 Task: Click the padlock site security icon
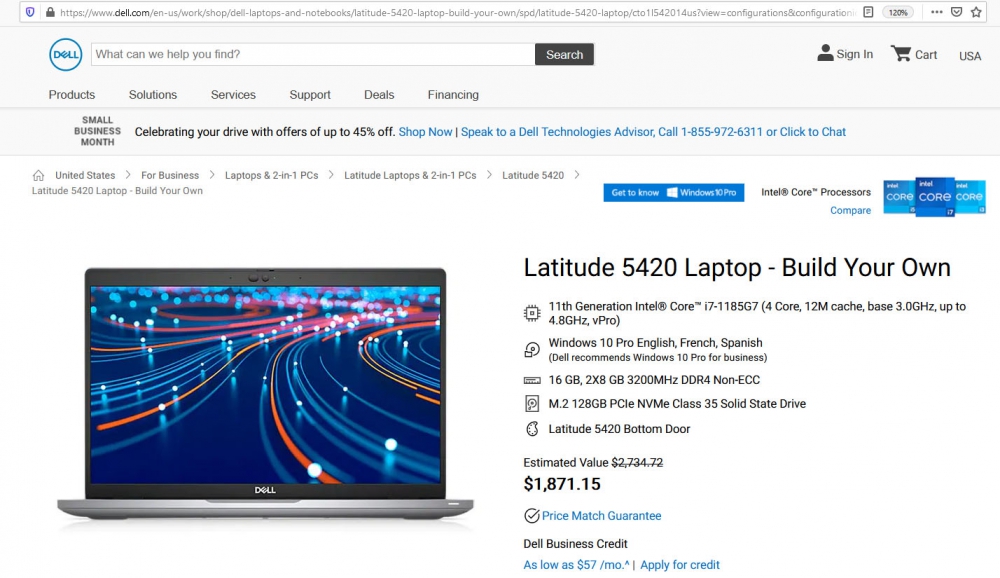tap(50, 12)
